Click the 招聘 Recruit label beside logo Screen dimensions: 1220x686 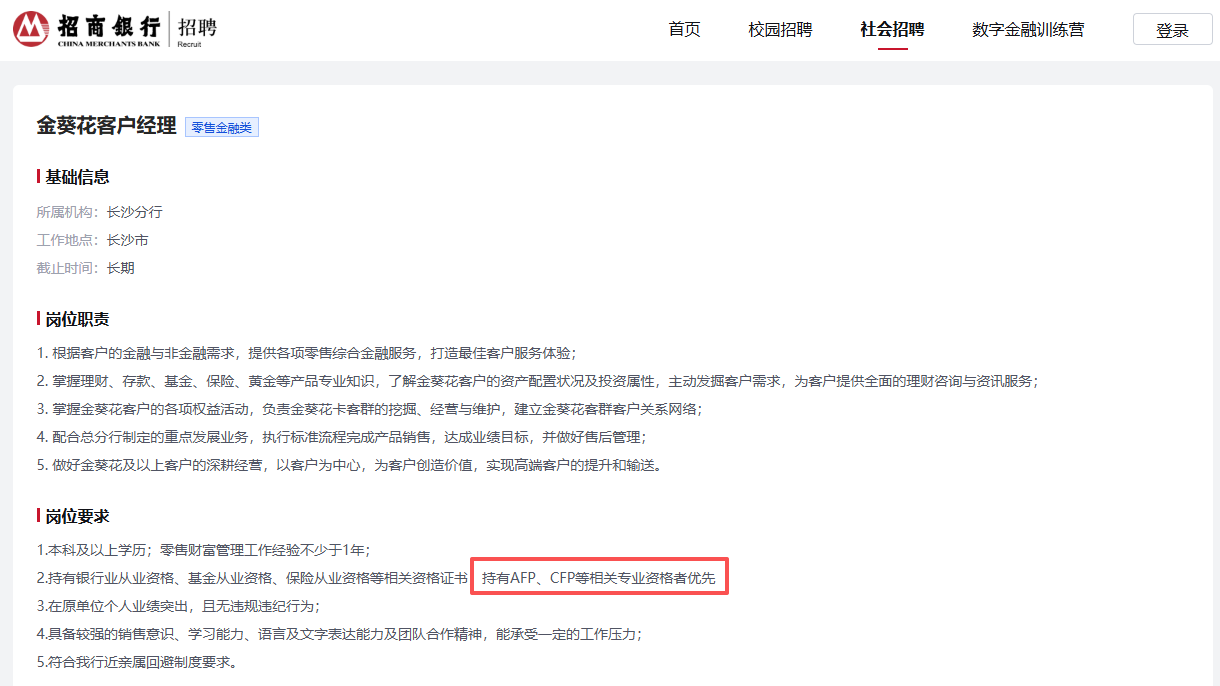point(196,29)
